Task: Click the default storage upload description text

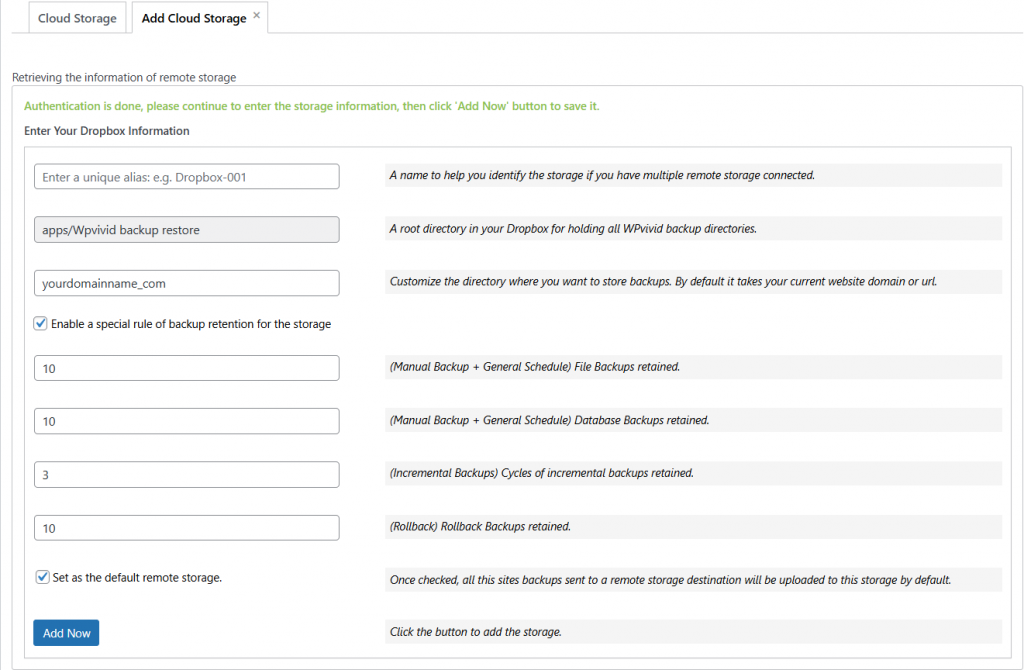Action: coord(670,579)
